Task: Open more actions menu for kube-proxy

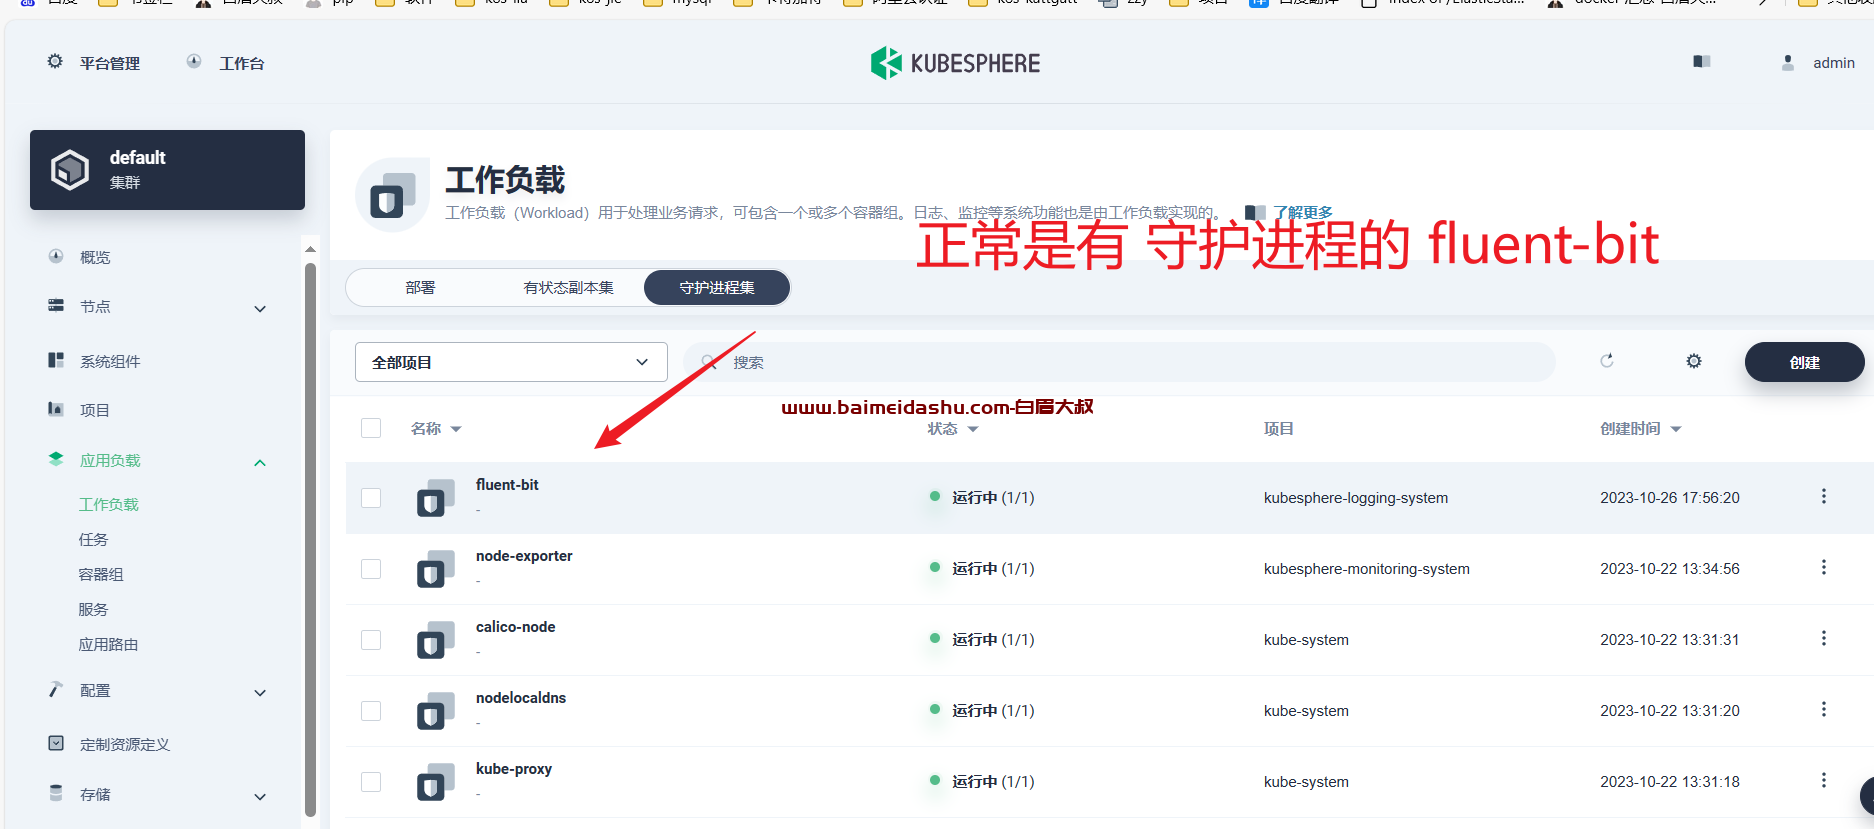Action: 1824,781
